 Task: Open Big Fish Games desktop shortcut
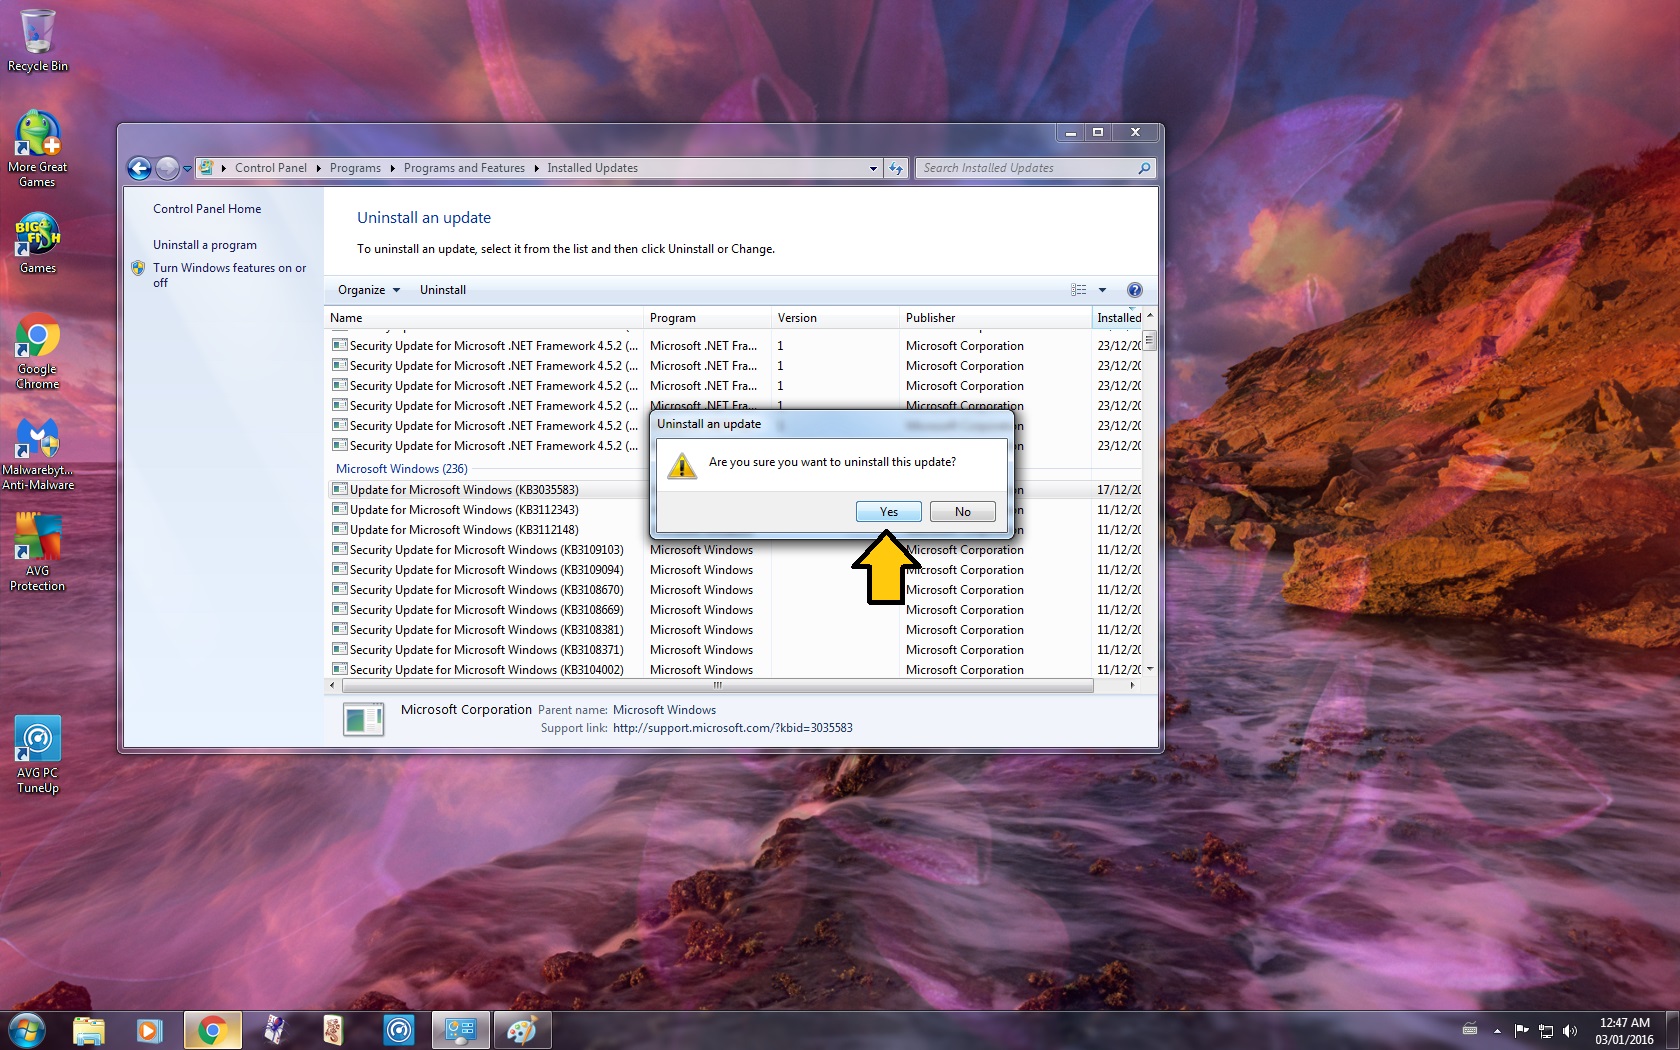[x=38, y=243]
